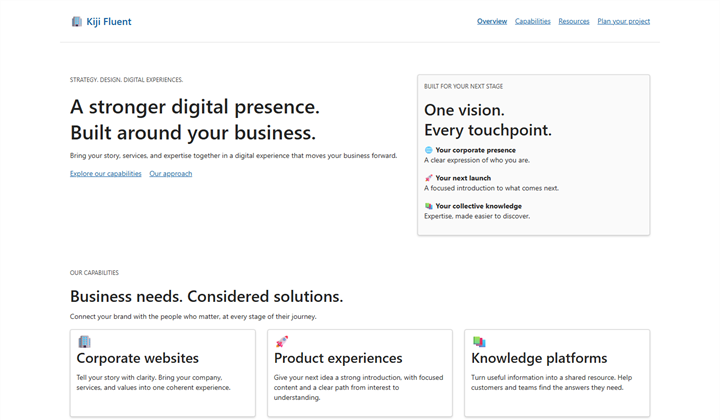Image resolution: width=720 pixels, height=420 pixels.
Task: Click the Product experiences card heading
Action: click(x=338, y=358)
